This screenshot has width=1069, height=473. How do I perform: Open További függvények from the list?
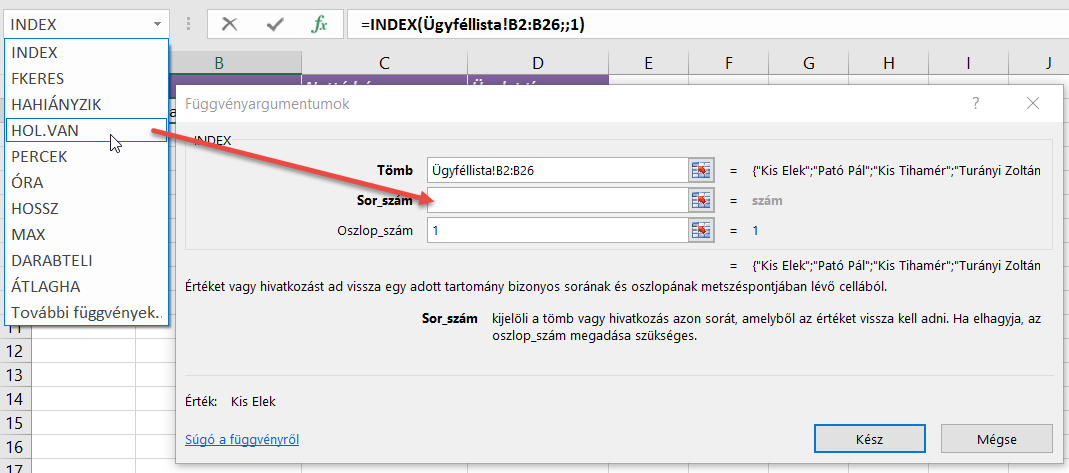(86, 312)
